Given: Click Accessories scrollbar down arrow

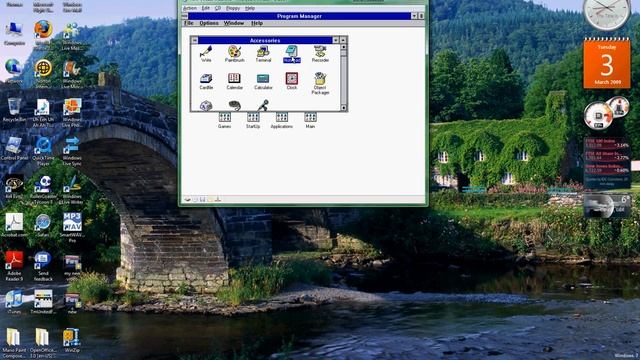Looking at the screenshot, I should (343, 108).
